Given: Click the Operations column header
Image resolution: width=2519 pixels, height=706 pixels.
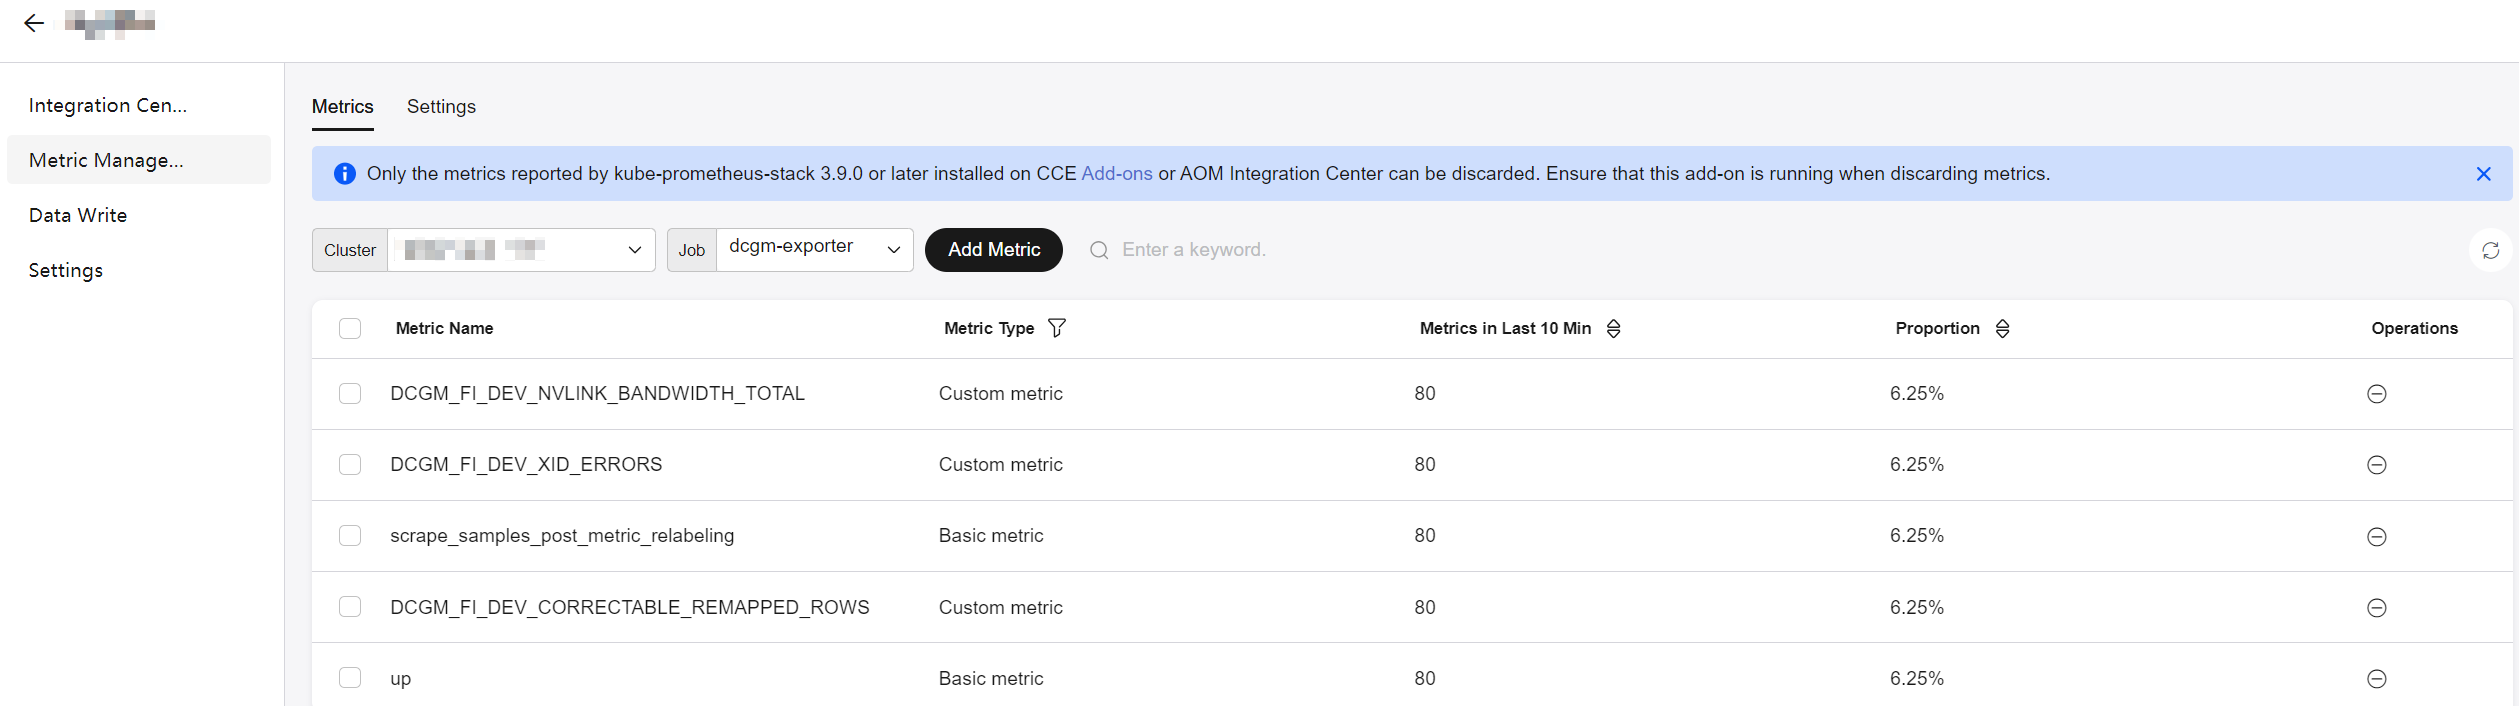Looking at the screenshot, I should click(2414, 328).
